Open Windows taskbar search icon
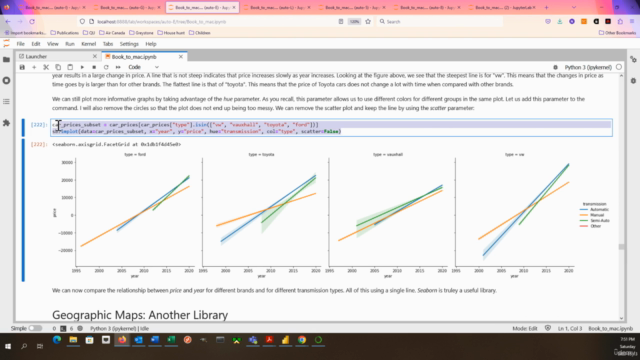The image size is (640, 360). 24,346
